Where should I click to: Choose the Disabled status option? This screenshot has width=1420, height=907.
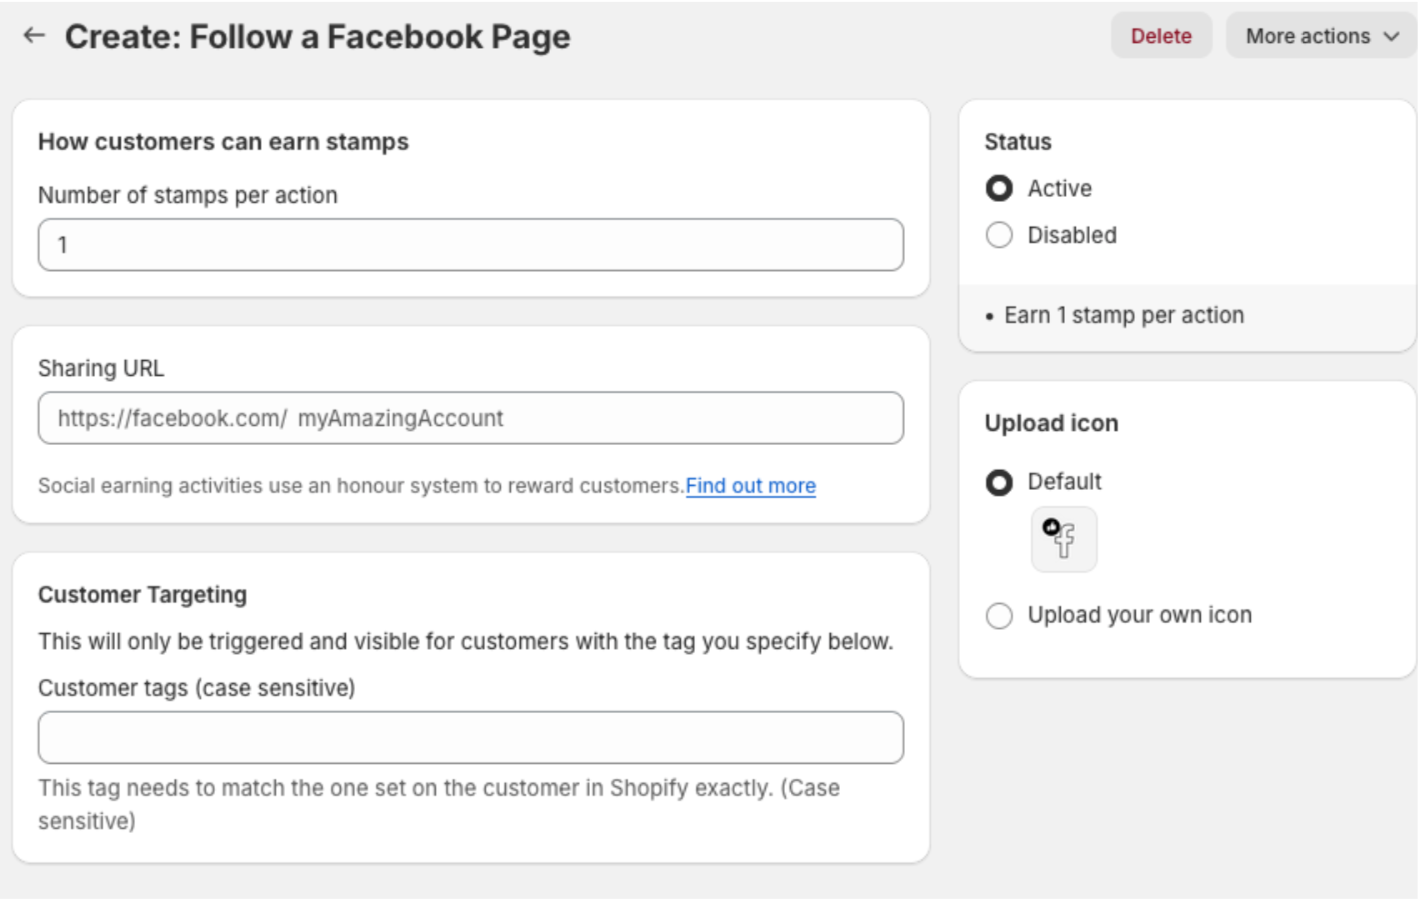pyautogui.click(x=999, y=235)
